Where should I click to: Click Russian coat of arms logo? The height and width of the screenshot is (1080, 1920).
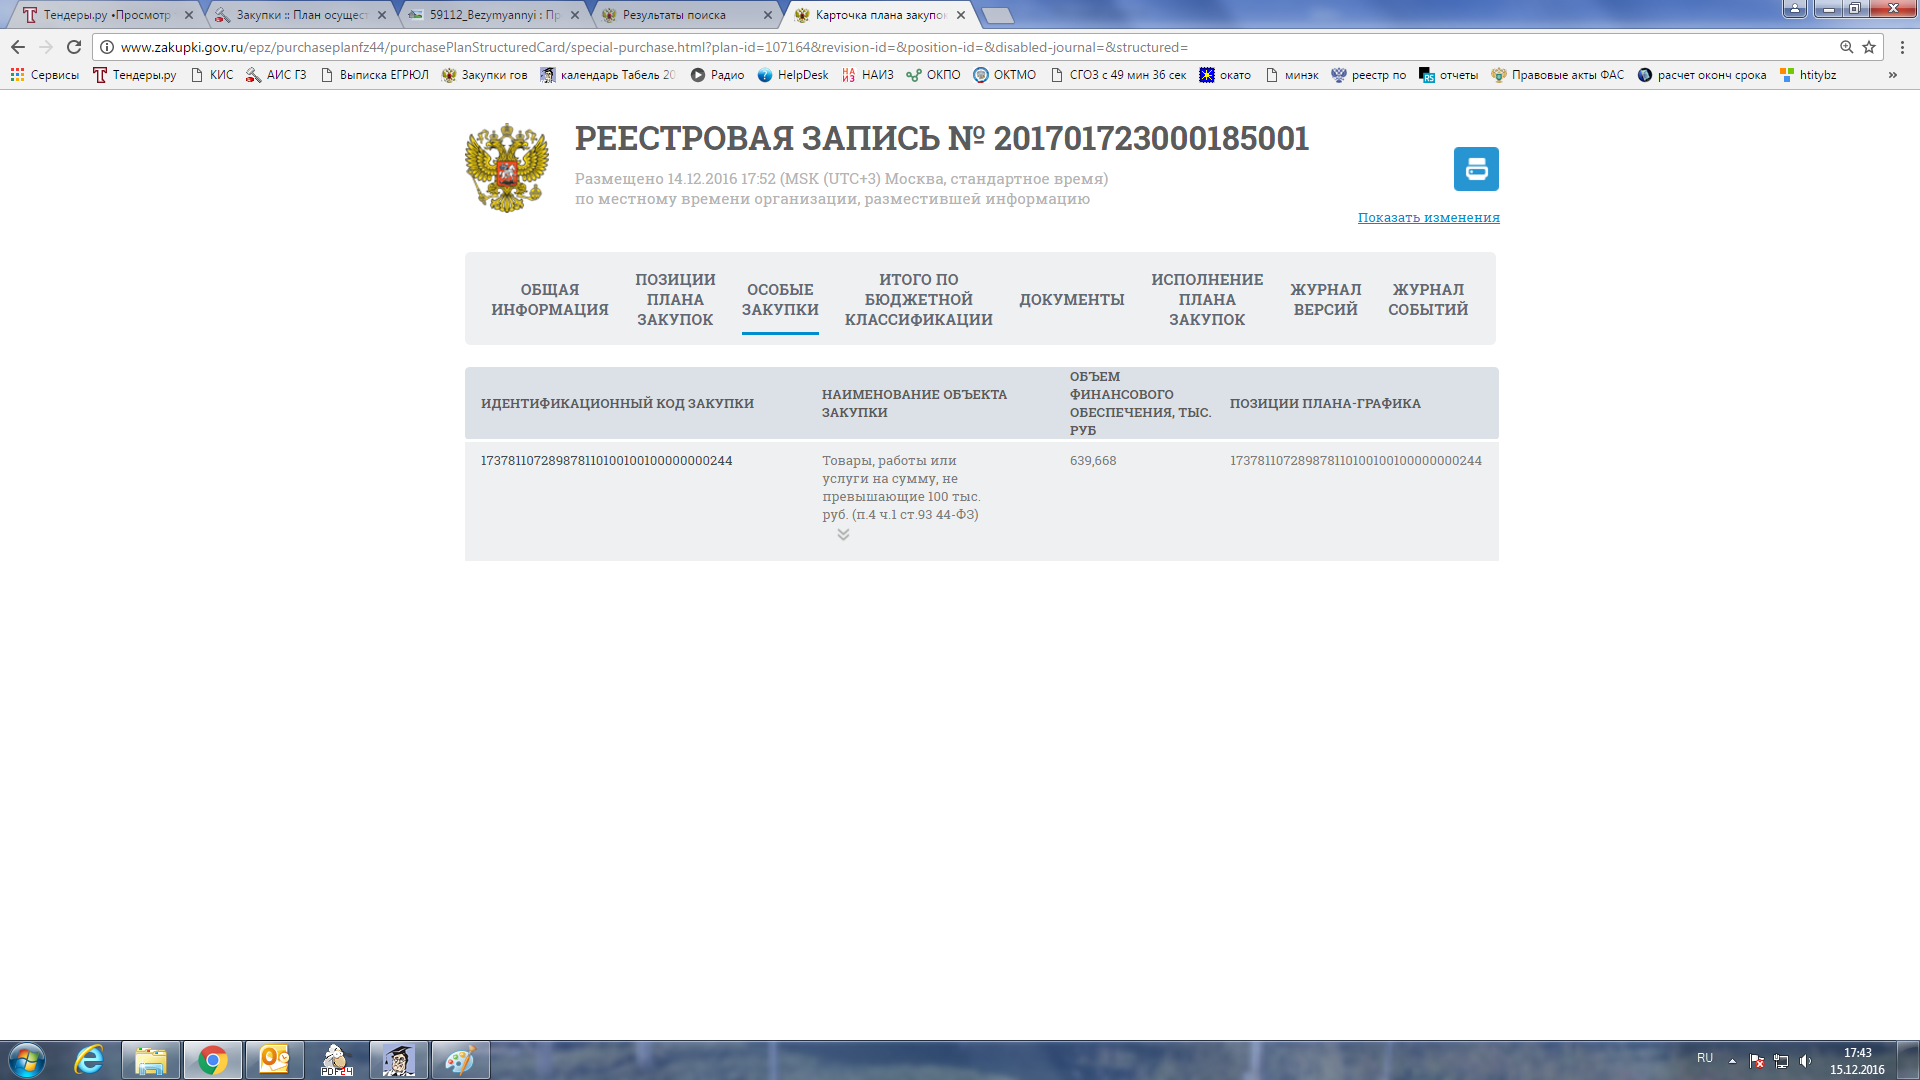[x=507, y=168]
